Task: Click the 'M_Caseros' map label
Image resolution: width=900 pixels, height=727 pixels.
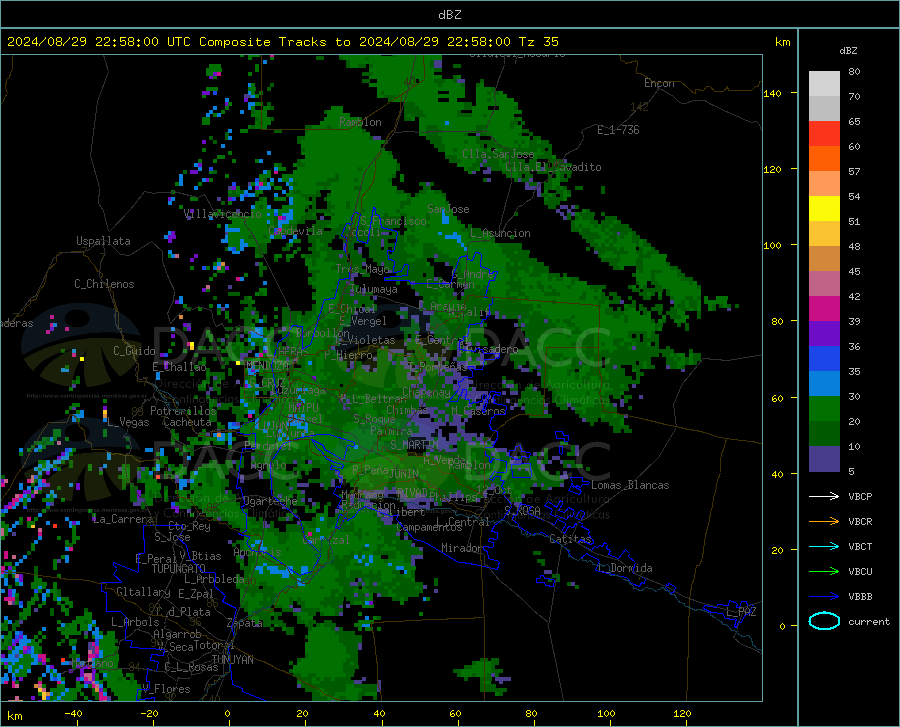Action: pos(478,411)
